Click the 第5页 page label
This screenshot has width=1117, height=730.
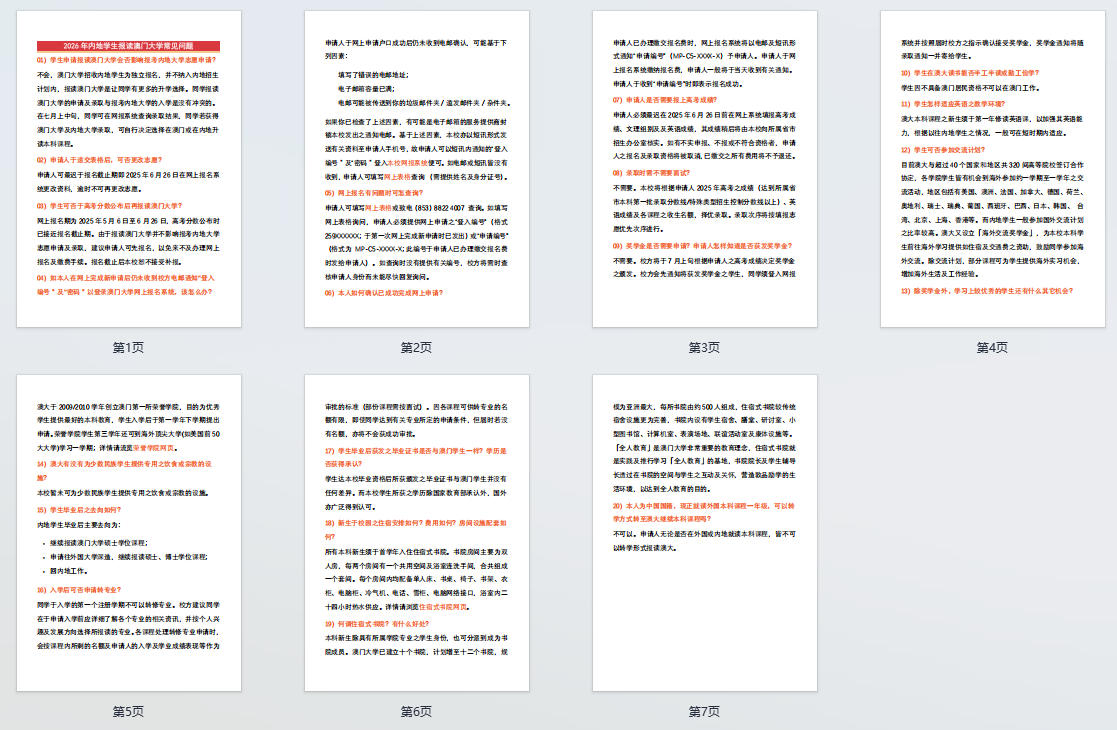coord(129,712)
